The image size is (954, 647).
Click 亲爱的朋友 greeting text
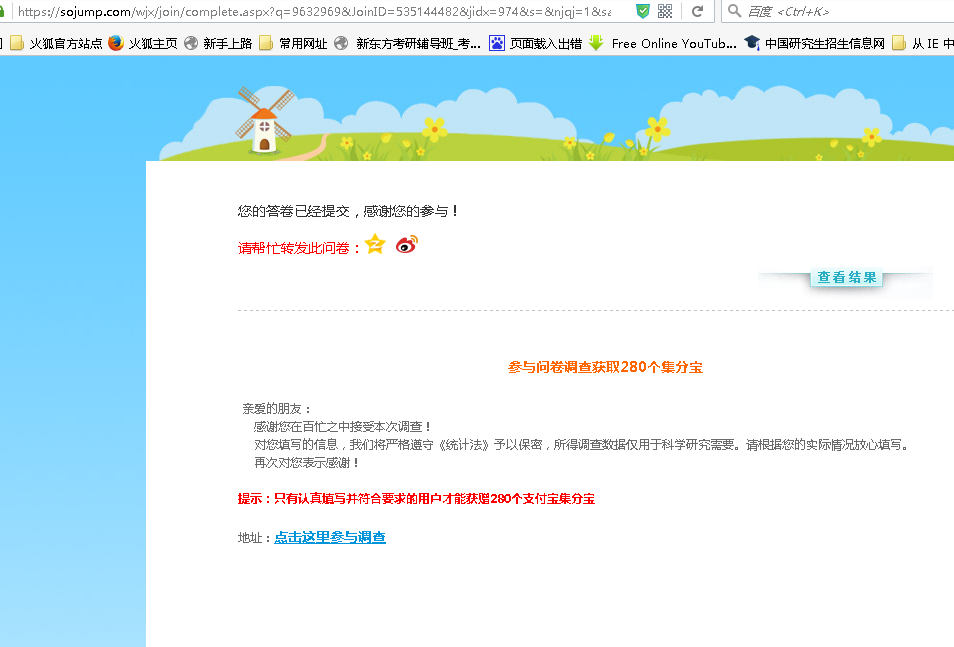coord(277,409)
